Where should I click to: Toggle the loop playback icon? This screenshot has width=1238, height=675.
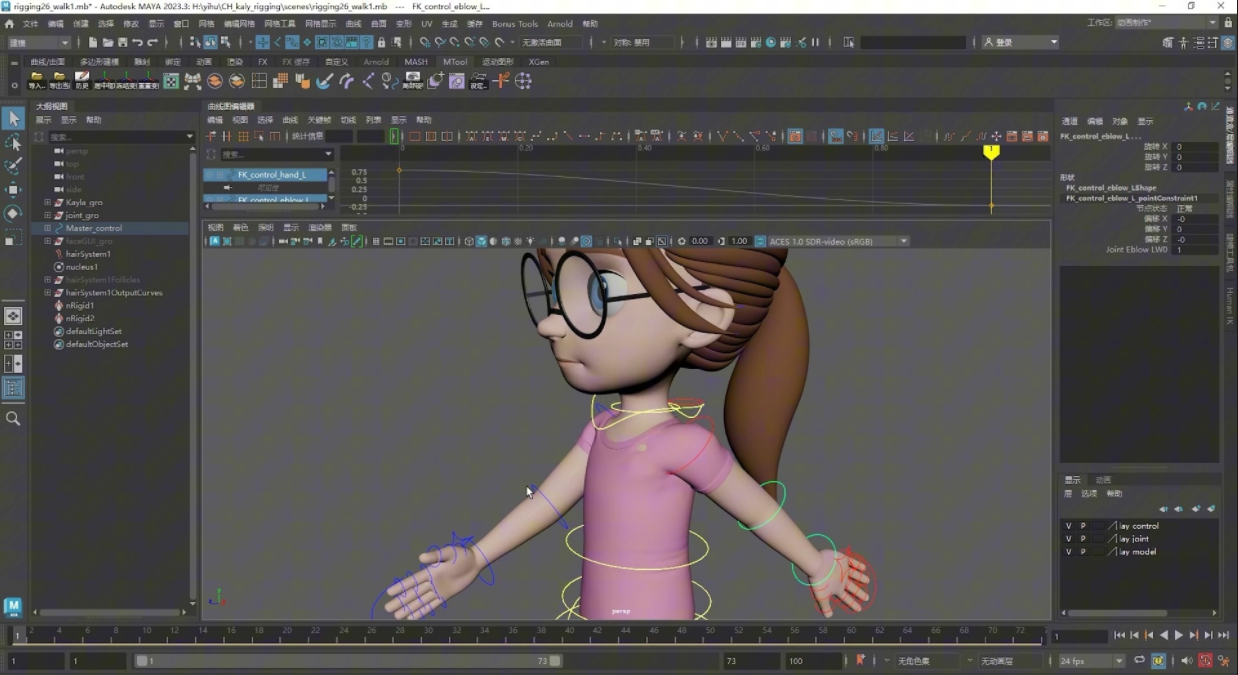[1139, 661]
